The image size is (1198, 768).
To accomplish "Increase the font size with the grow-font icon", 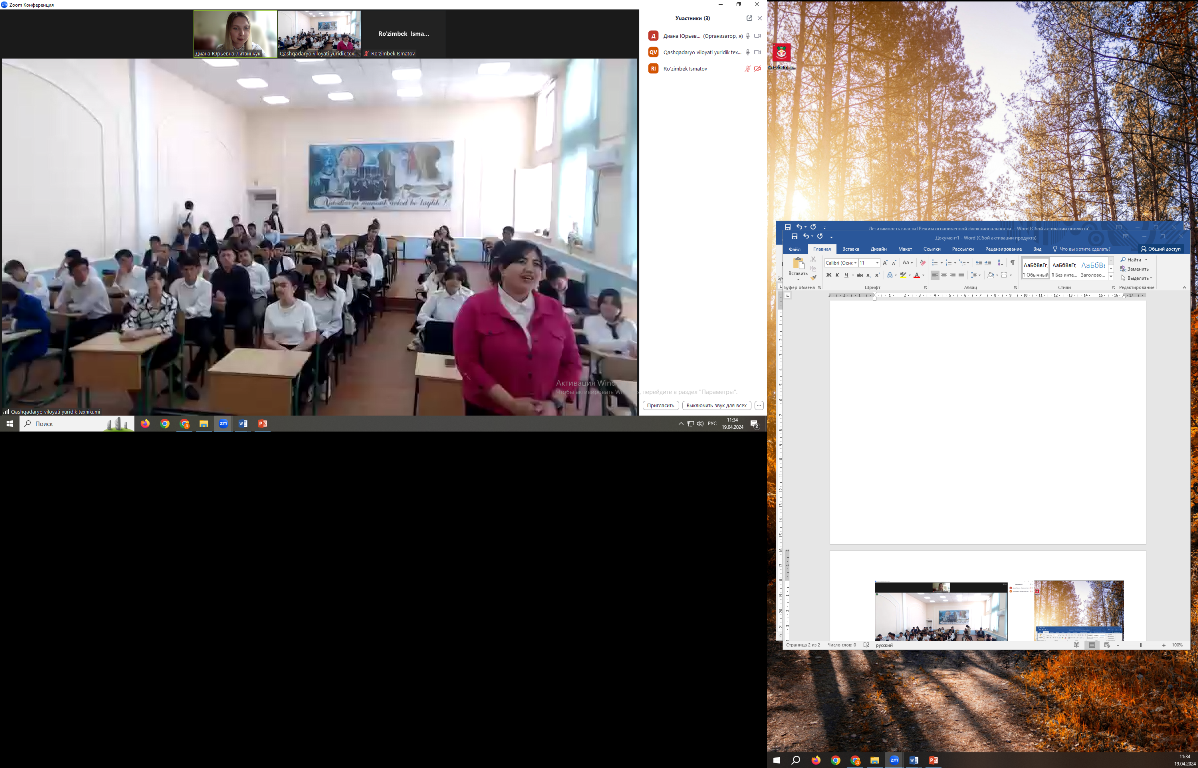I will (x=886, y=263).
